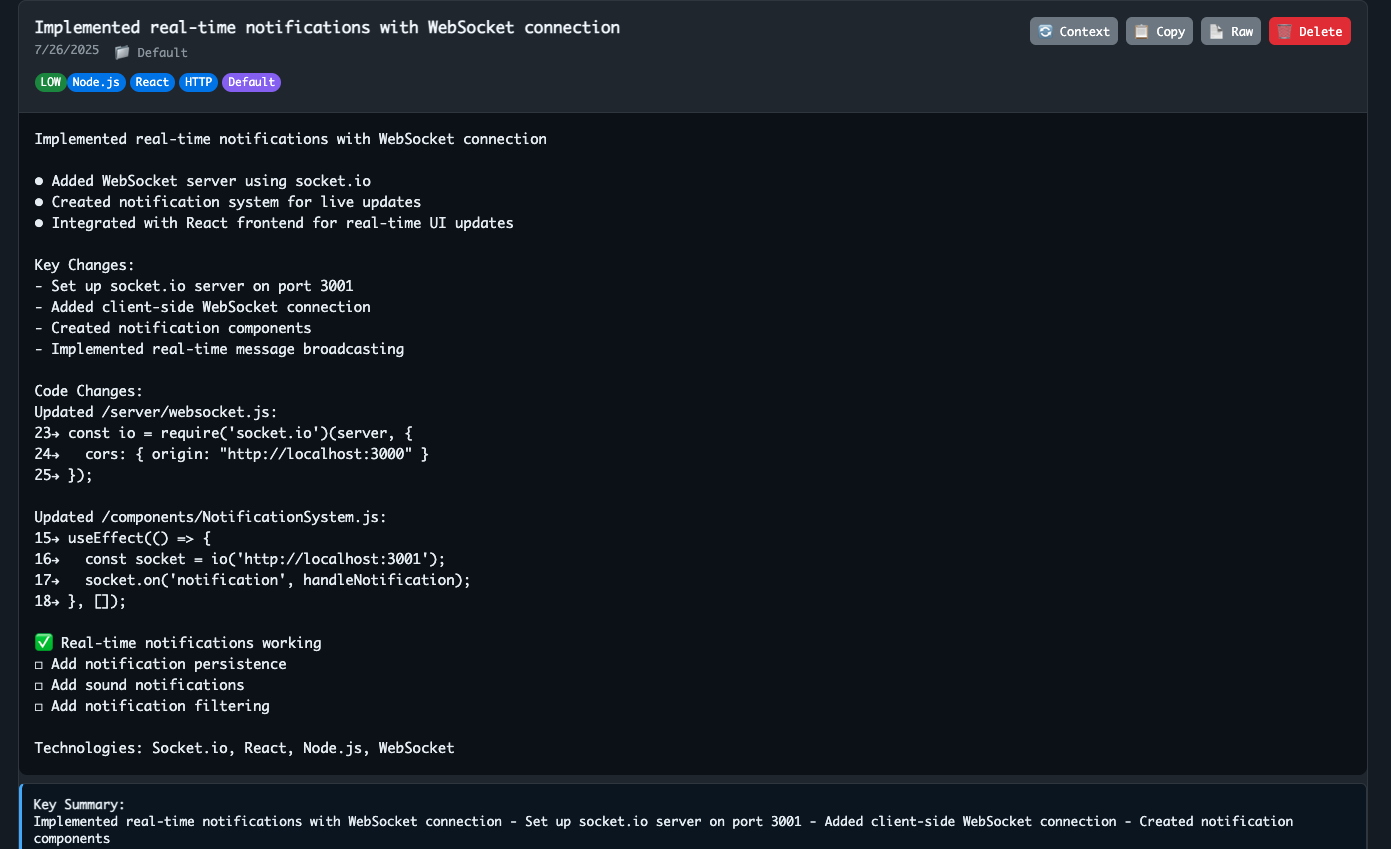Click code line 15 with useEffect

tap(123, 538)
